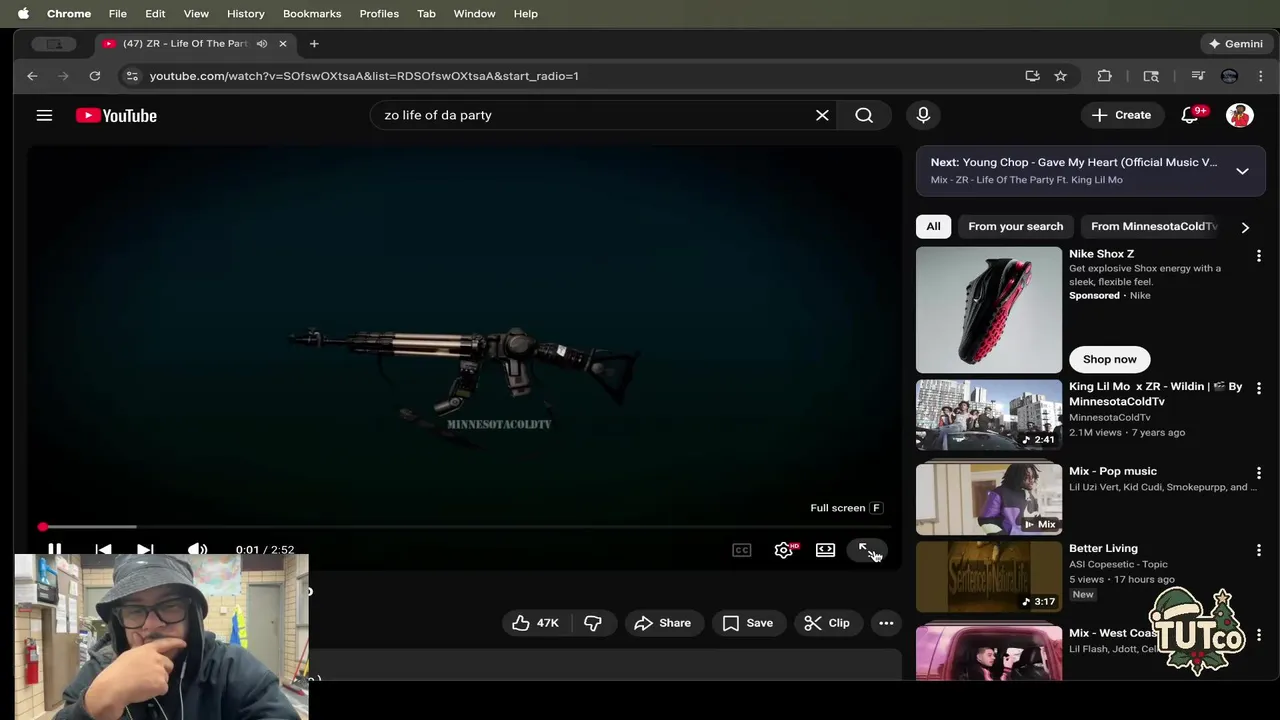Open the Chrome three-dot menu

[x=1260, y=76]
